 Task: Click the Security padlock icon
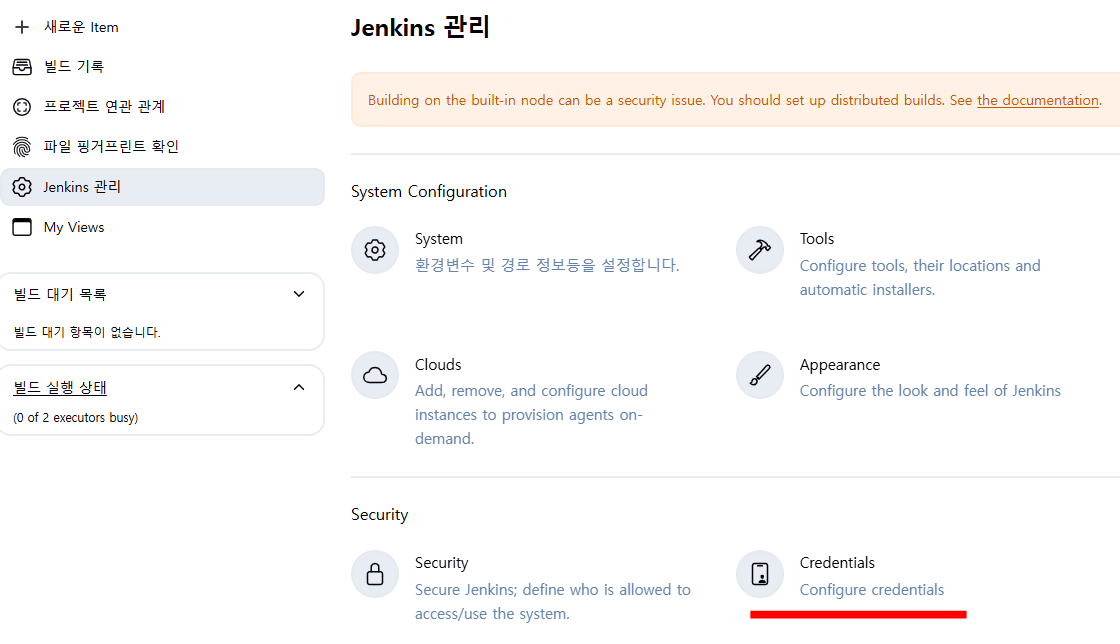(375, 574)
